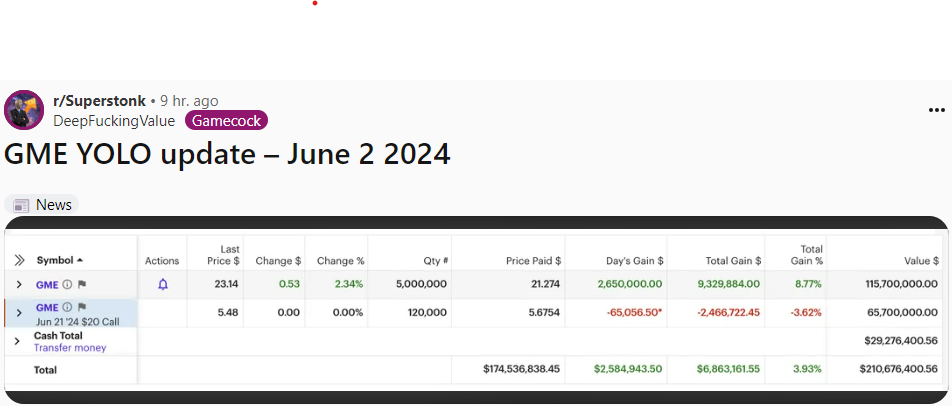Click portfolio total value $210,676,400.56
The height and width of the screenshot is (406, 952).
pyautogui.click(x=899, y=369)
